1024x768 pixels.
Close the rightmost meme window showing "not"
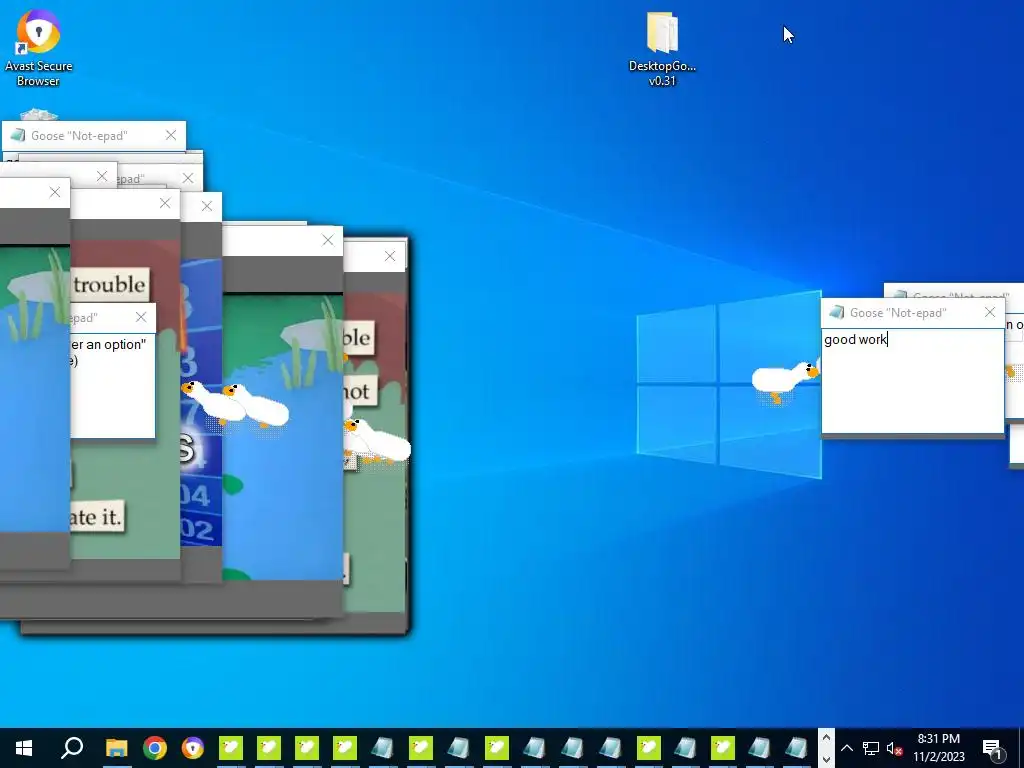click(x=390, y=256)
